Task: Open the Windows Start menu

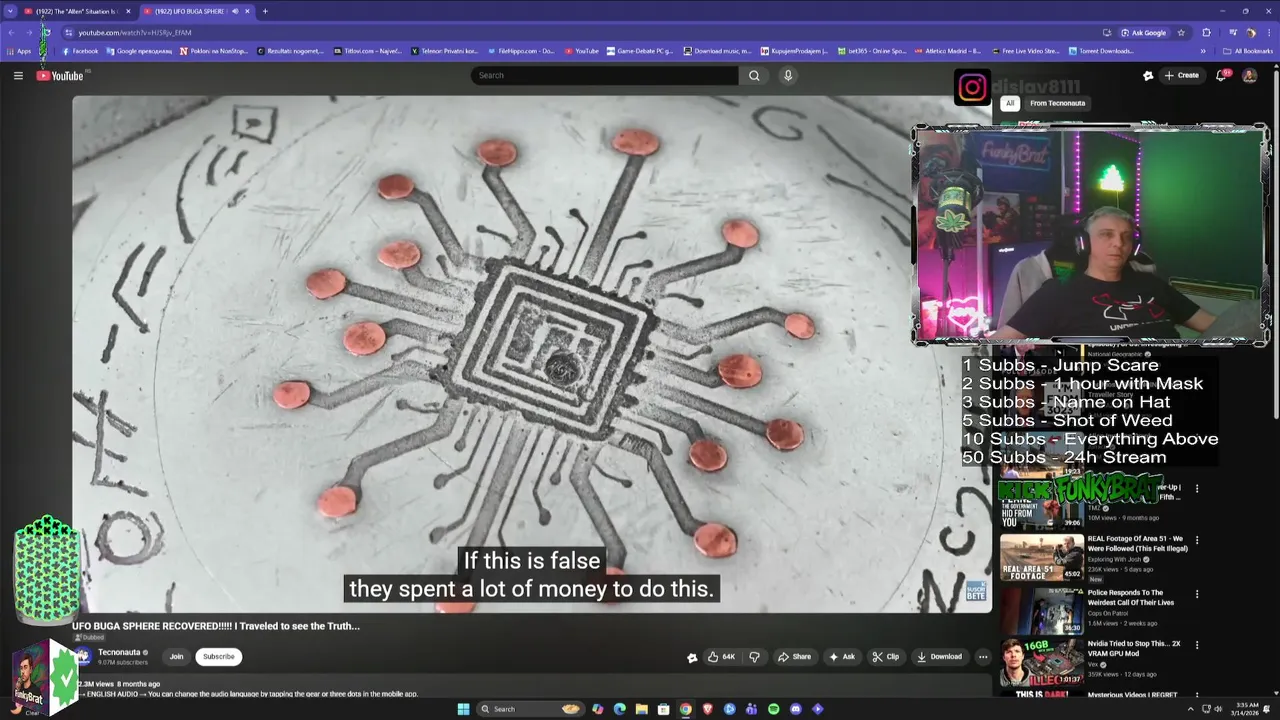Action: tap(463, 709)
